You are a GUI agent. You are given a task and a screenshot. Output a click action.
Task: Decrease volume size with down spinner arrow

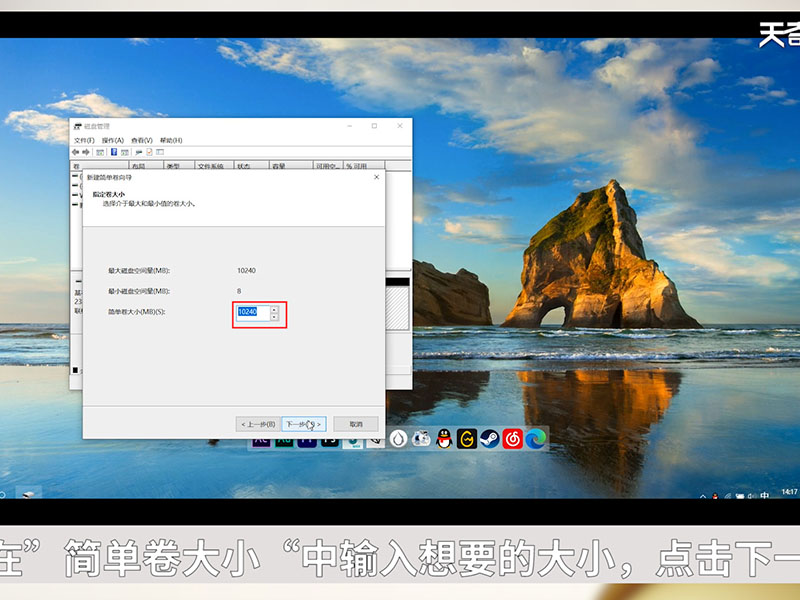coord(274,317)
